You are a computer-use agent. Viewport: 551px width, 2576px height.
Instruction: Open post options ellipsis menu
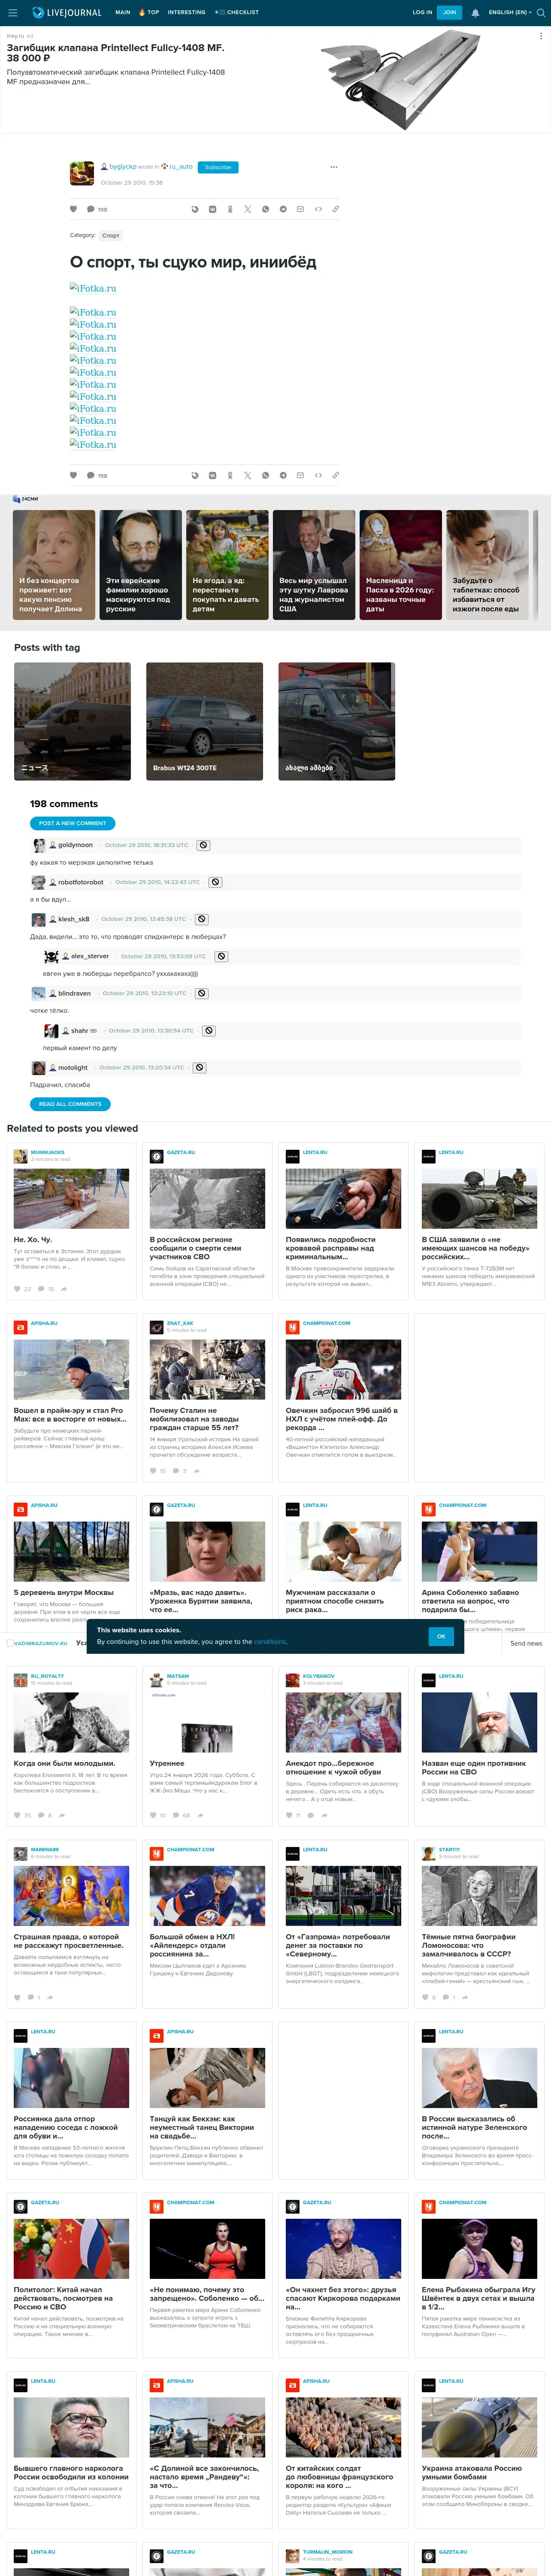point(333,167)
